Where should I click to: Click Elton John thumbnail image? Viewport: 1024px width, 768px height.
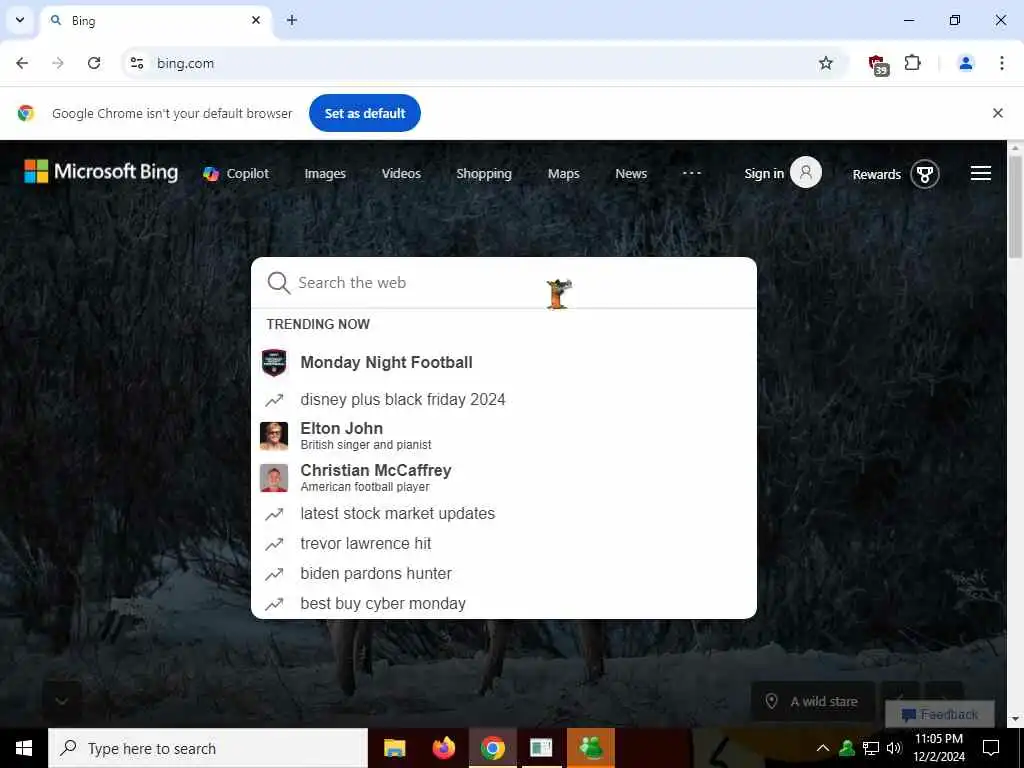pyautogui.click(x=274, y=436)
